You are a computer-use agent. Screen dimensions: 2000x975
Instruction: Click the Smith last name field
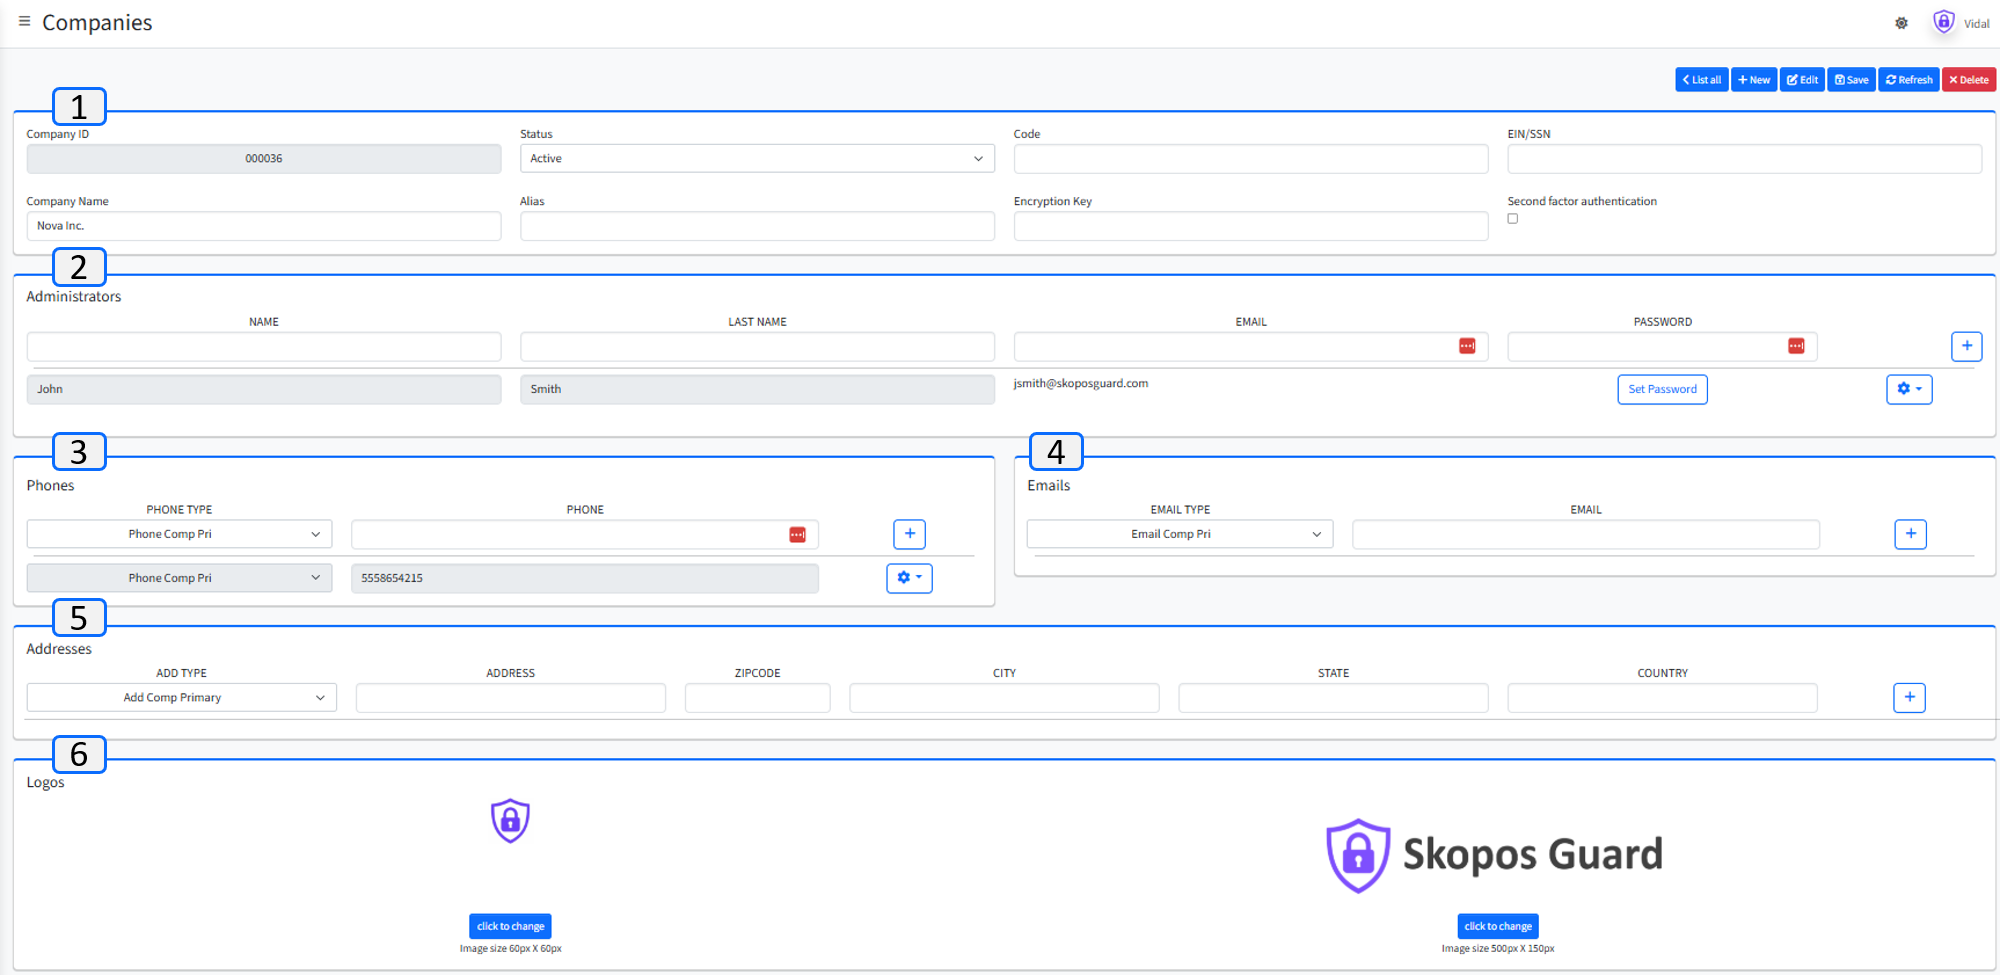[x=757, y=390]
